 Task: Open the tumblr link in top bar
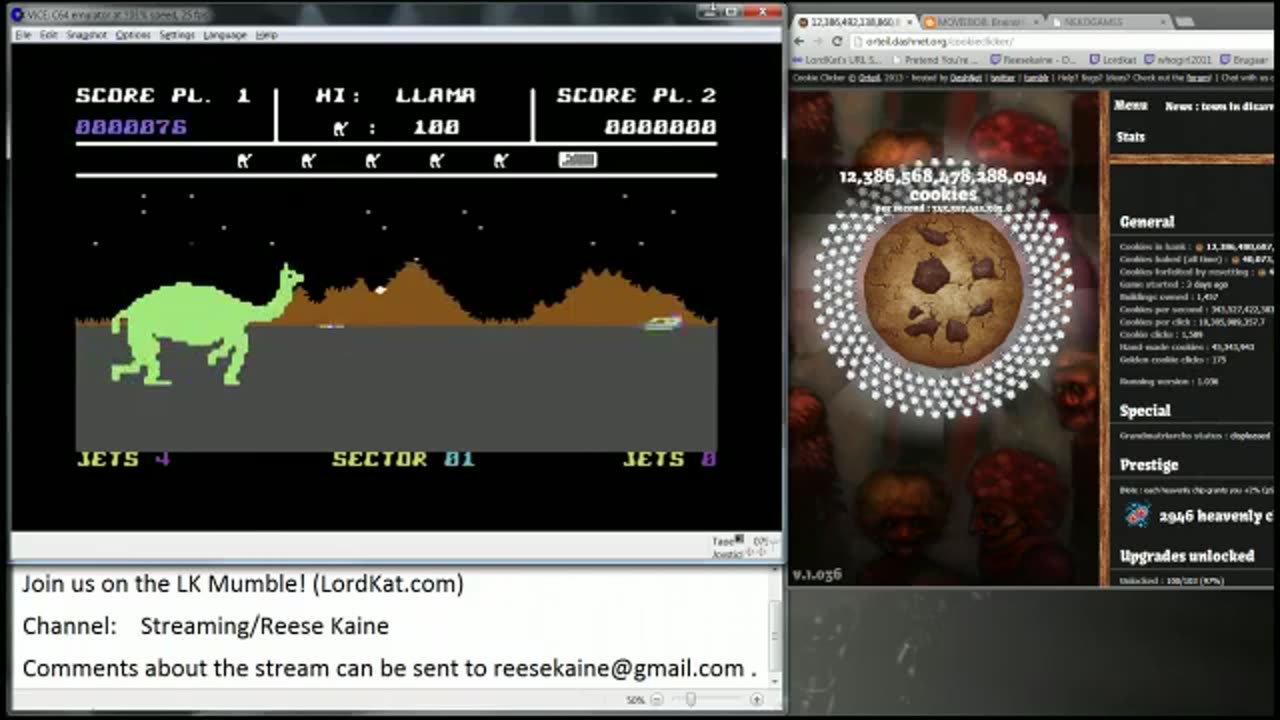coord(1035,77)
